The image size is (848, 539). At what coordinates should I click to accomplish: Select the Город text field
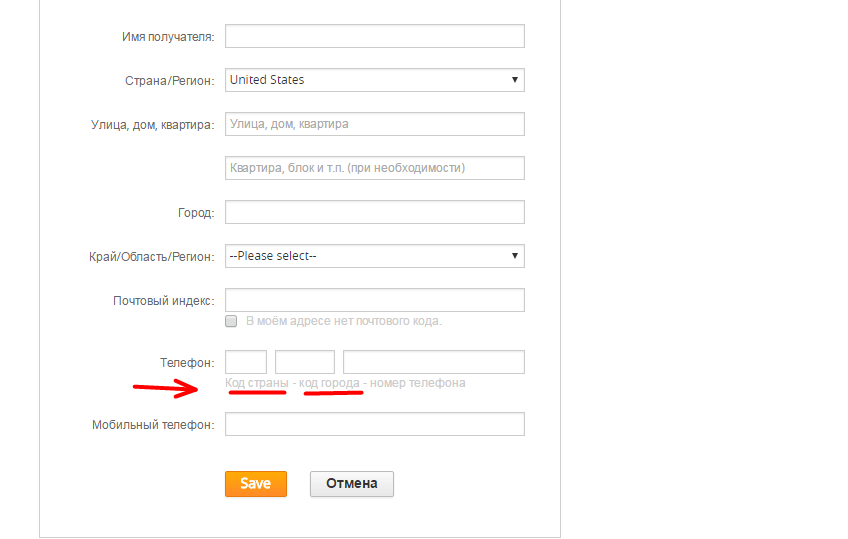pyautogui.click(x=375, y=212)
